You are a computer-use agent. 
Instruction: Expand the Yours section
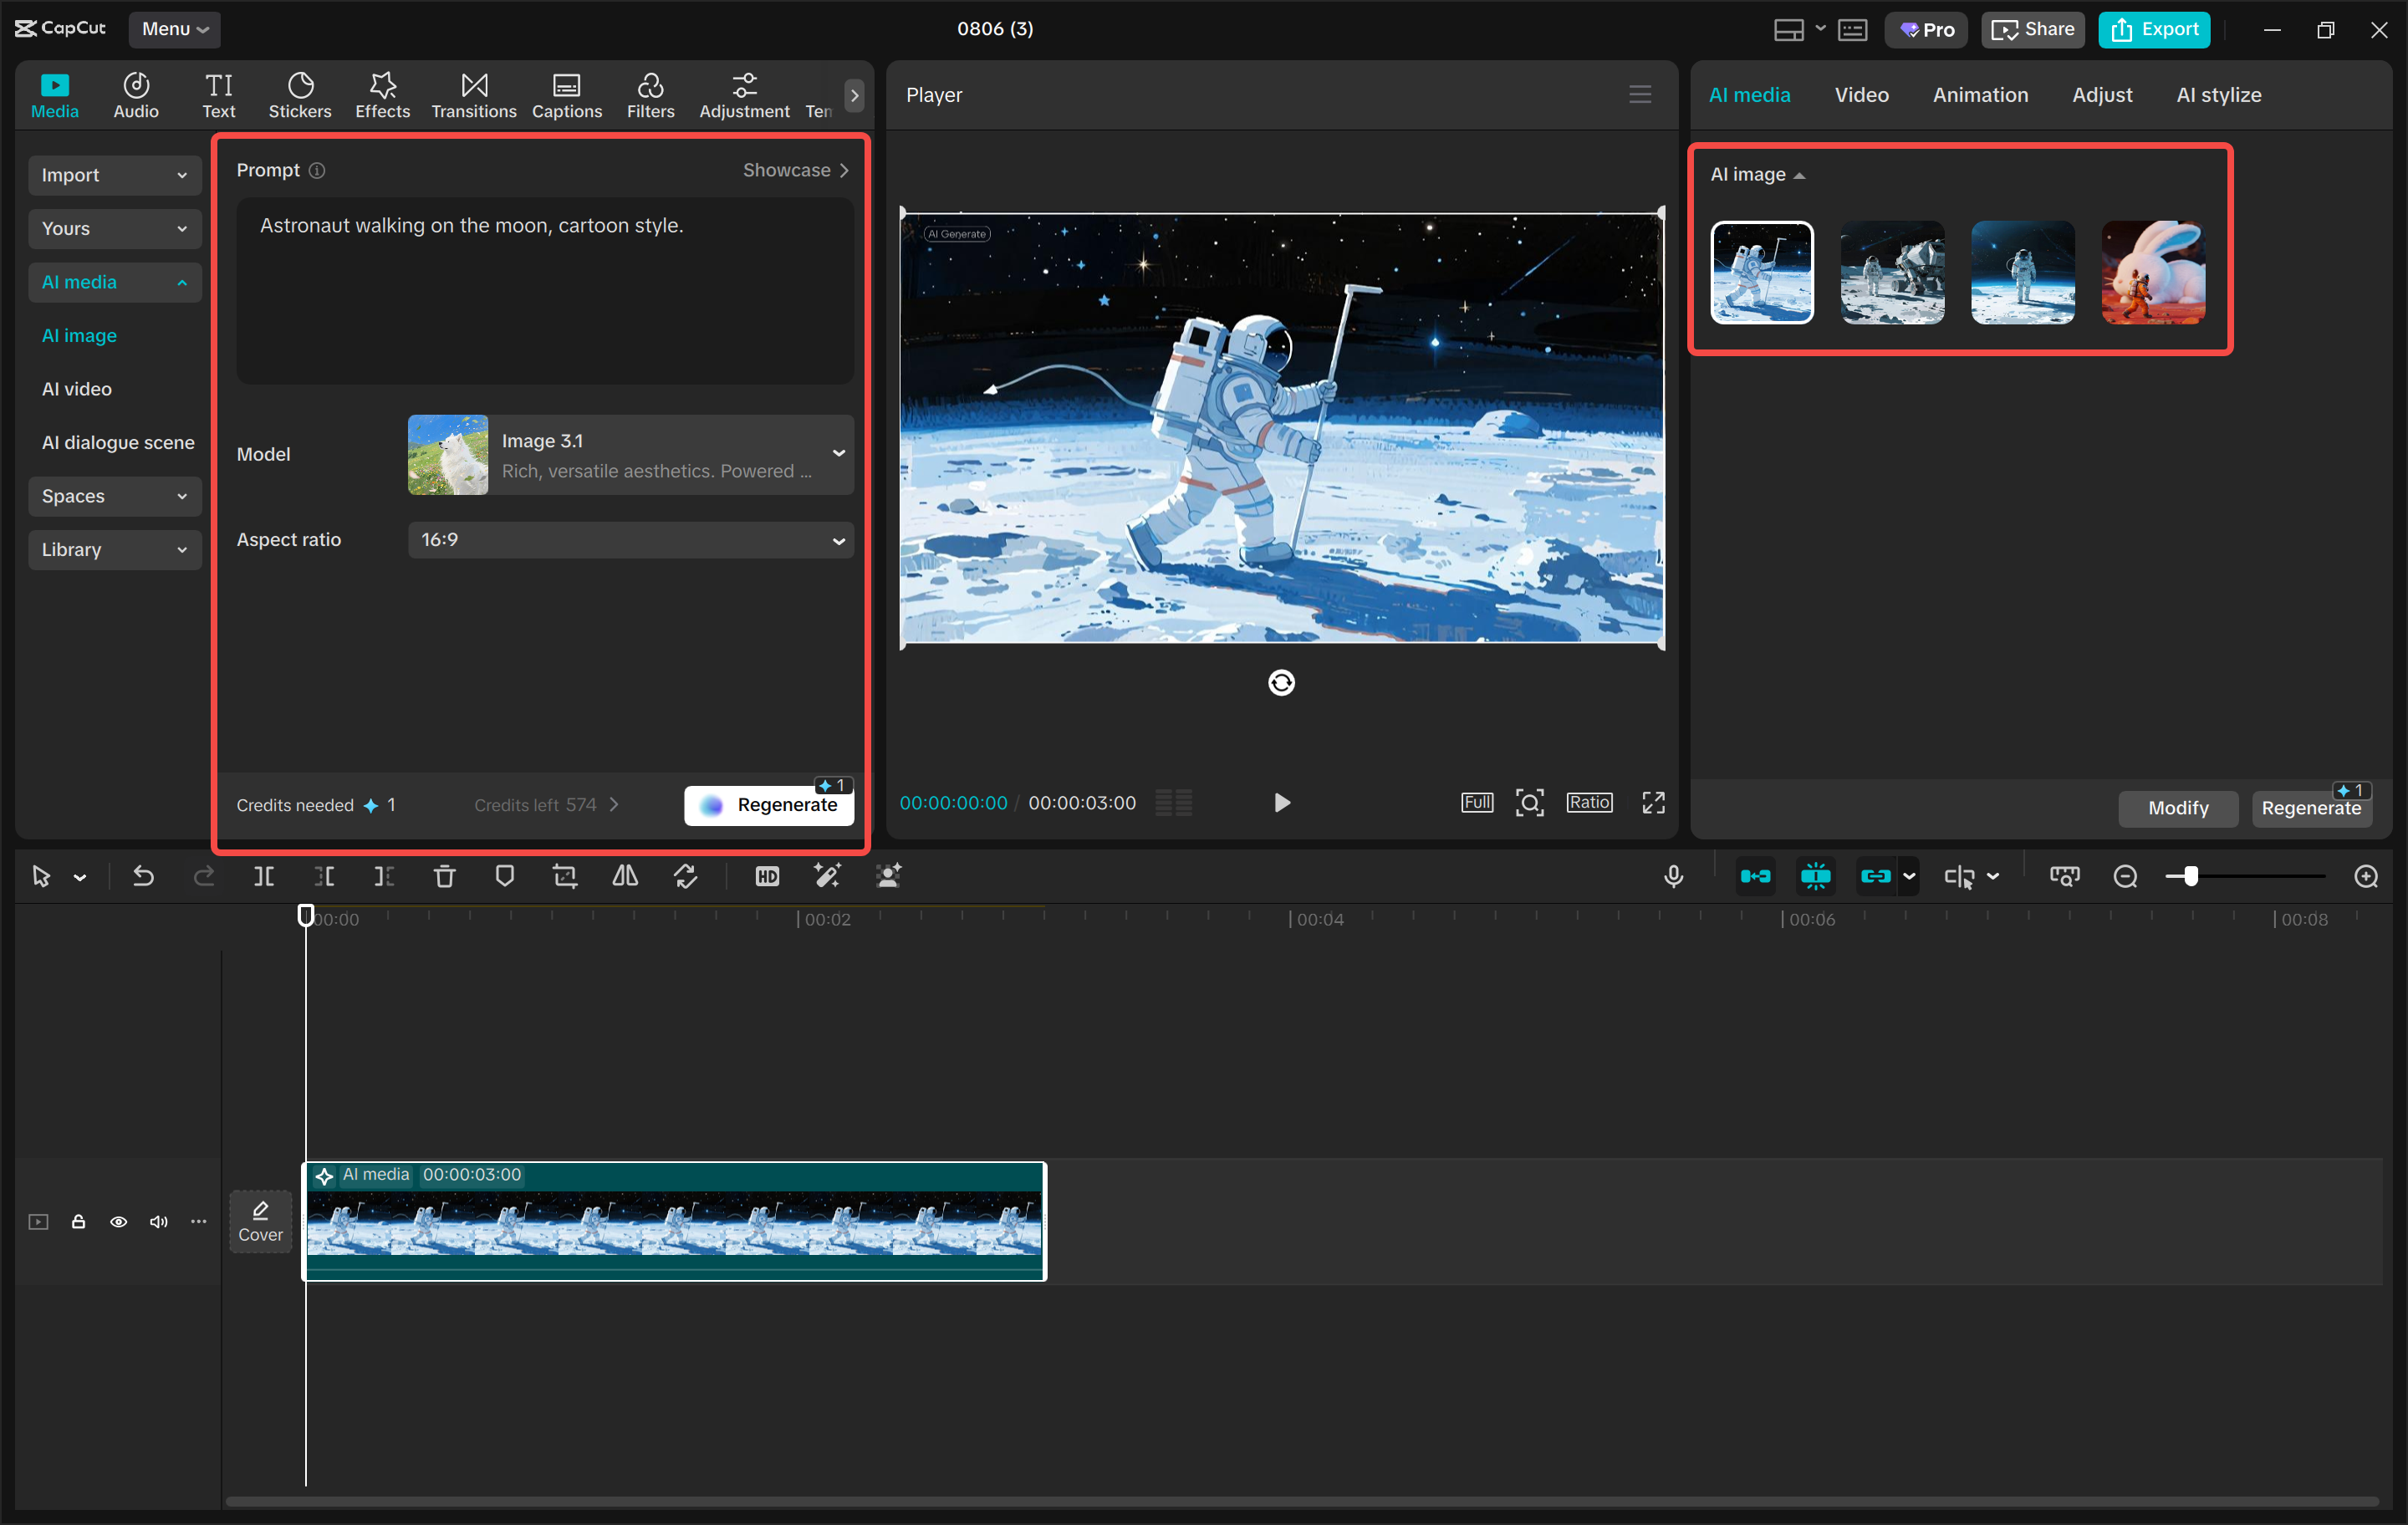[x=115, y=228]
